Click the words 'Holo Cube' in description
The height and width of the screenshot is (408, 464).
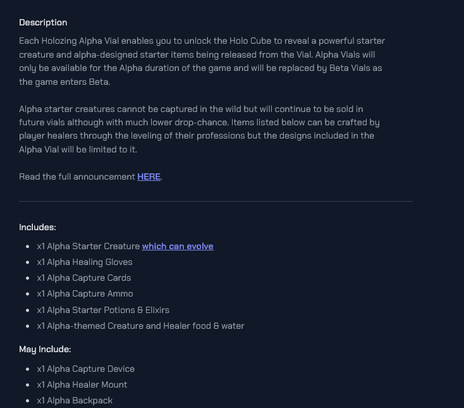(x=250, y=41)
